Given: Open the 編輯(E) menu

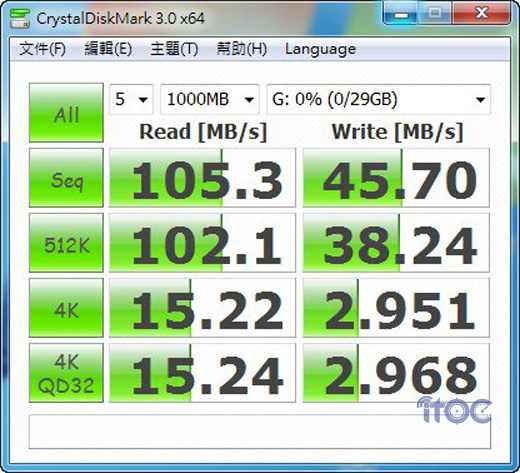Looking at the screenshot, I should (x=108, y=49).
